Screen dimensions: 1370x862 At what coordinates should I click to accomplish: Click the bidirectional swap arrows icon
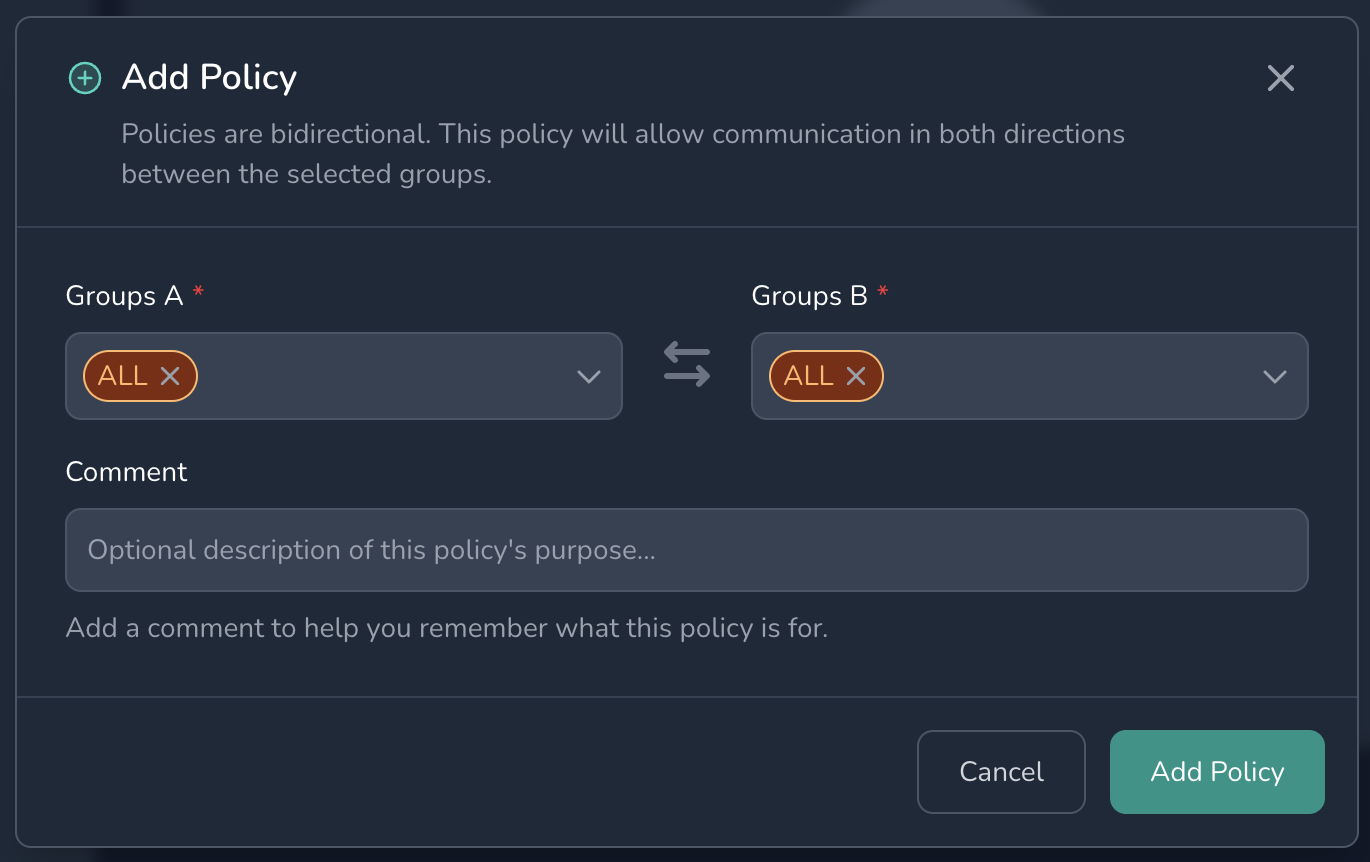(687, 365)
